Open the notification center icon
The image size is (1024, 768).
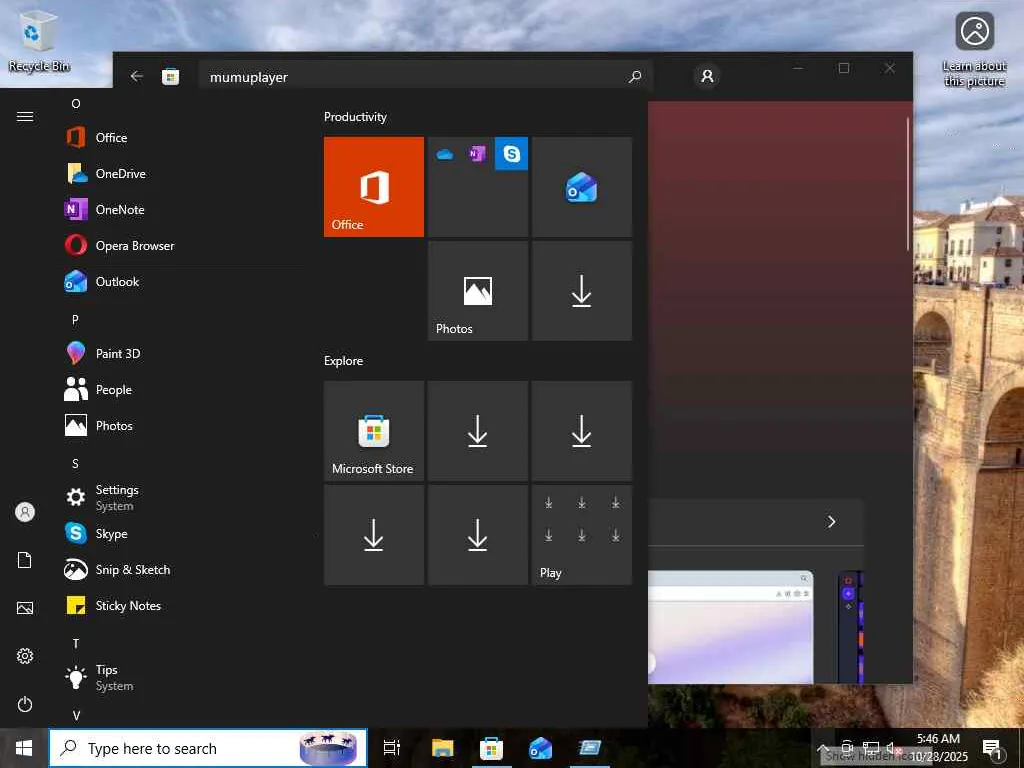point(992,749)
